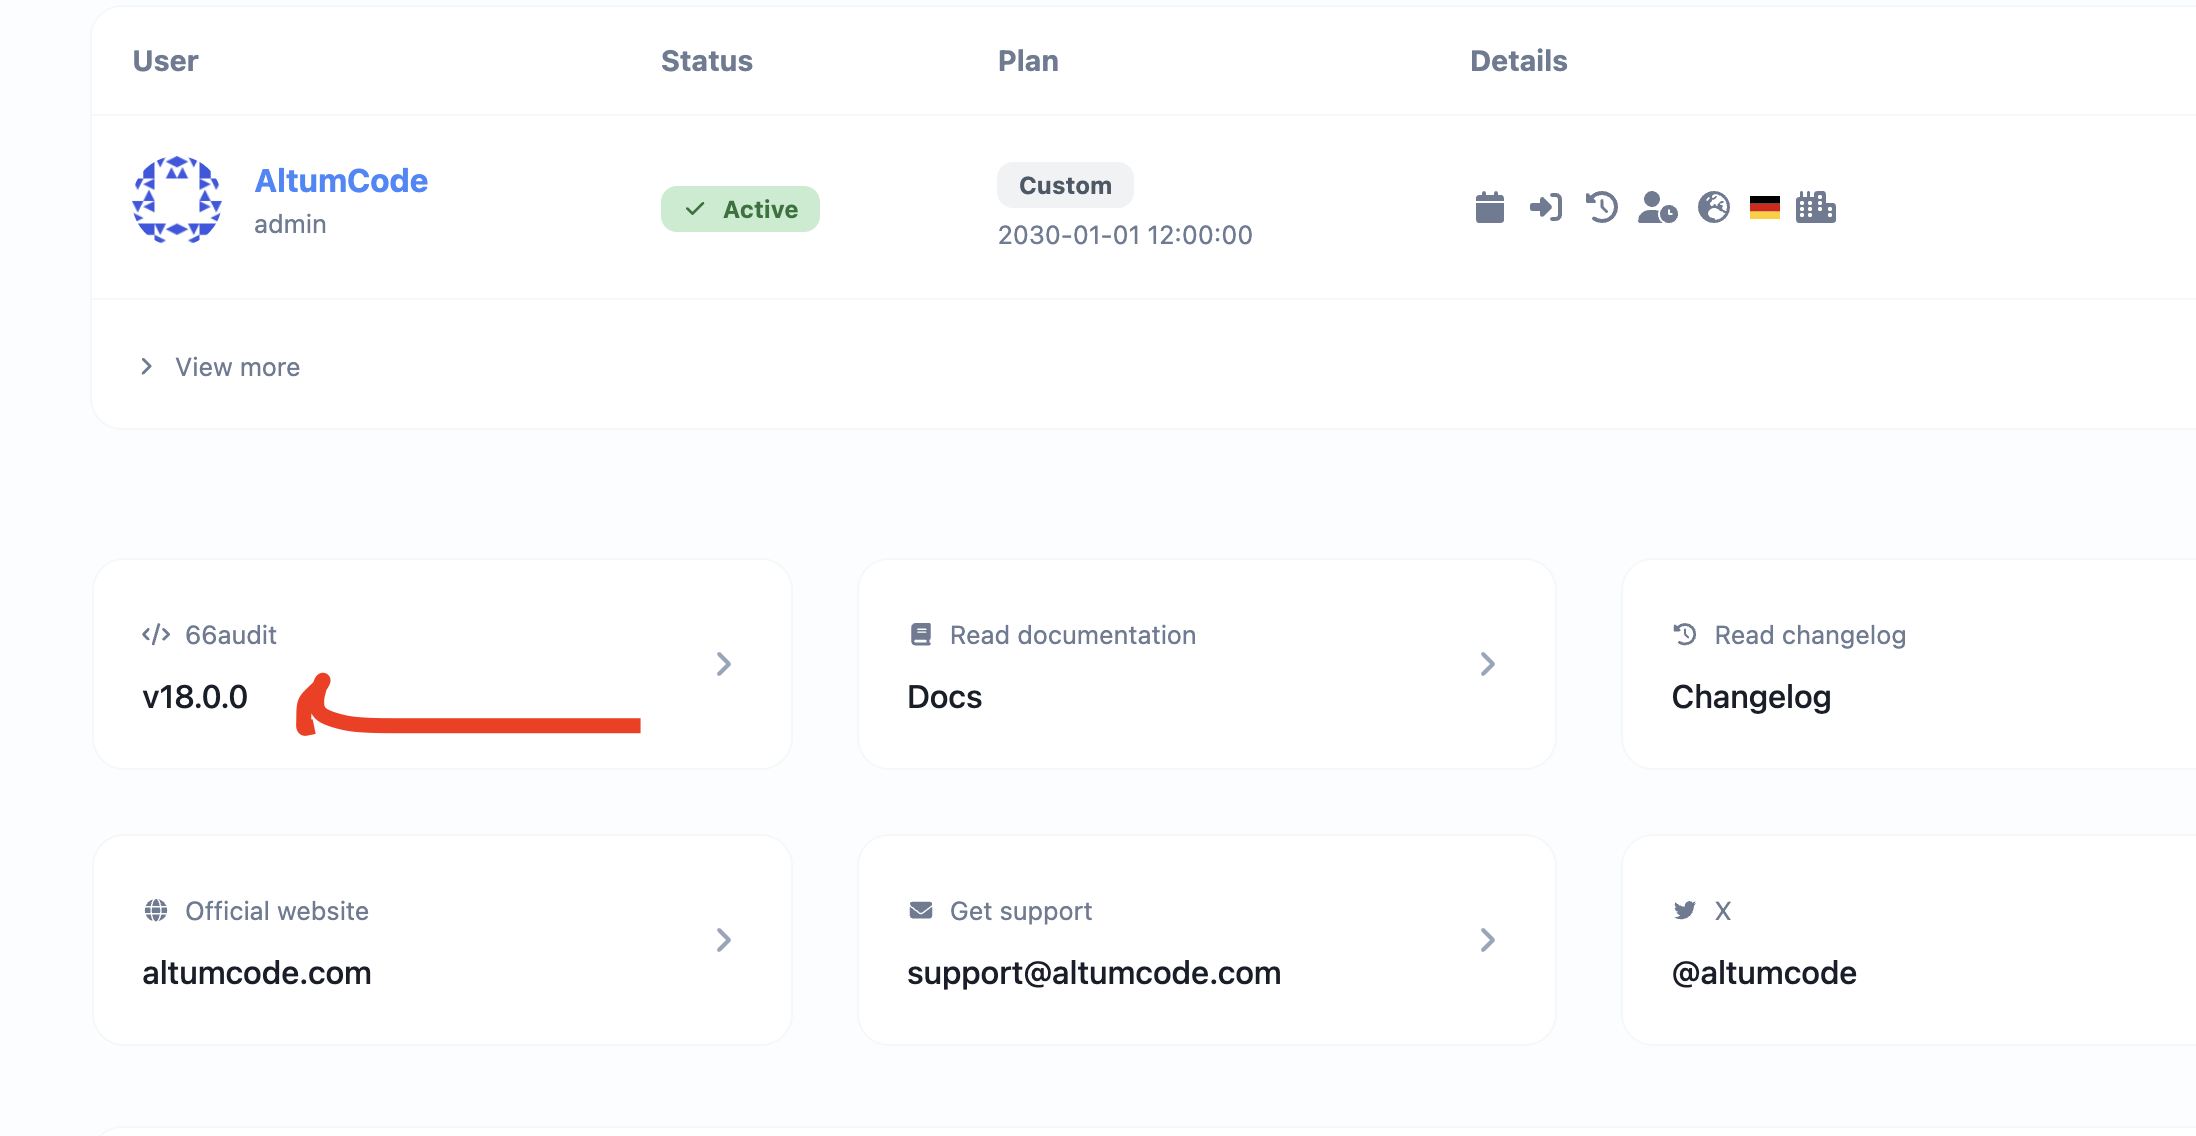Viewport: 2196px width, 1136px height.
Task: Click the book icon beside Read documentation
Action: 921,635
